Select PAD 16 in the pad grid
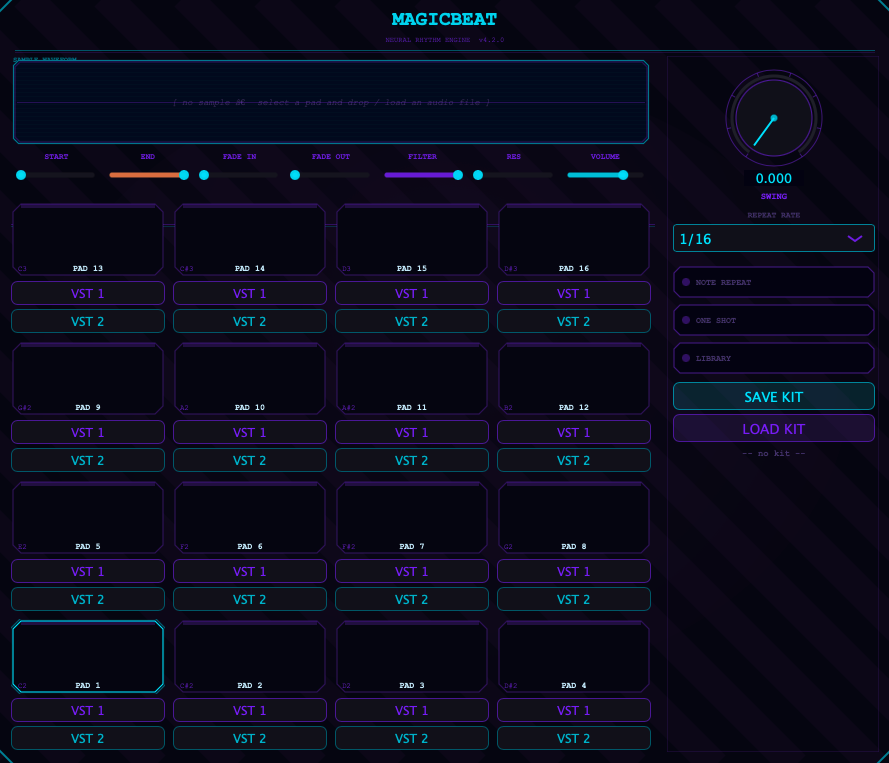Viewport: 889px width, 763px height. [573, 239]
